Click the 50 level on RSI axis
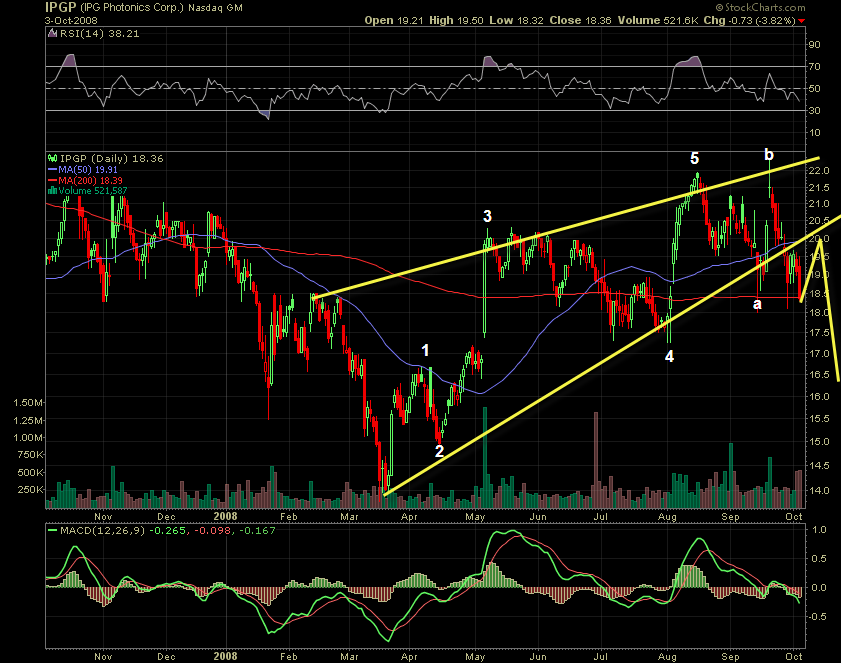 click(x=814, y=89)
